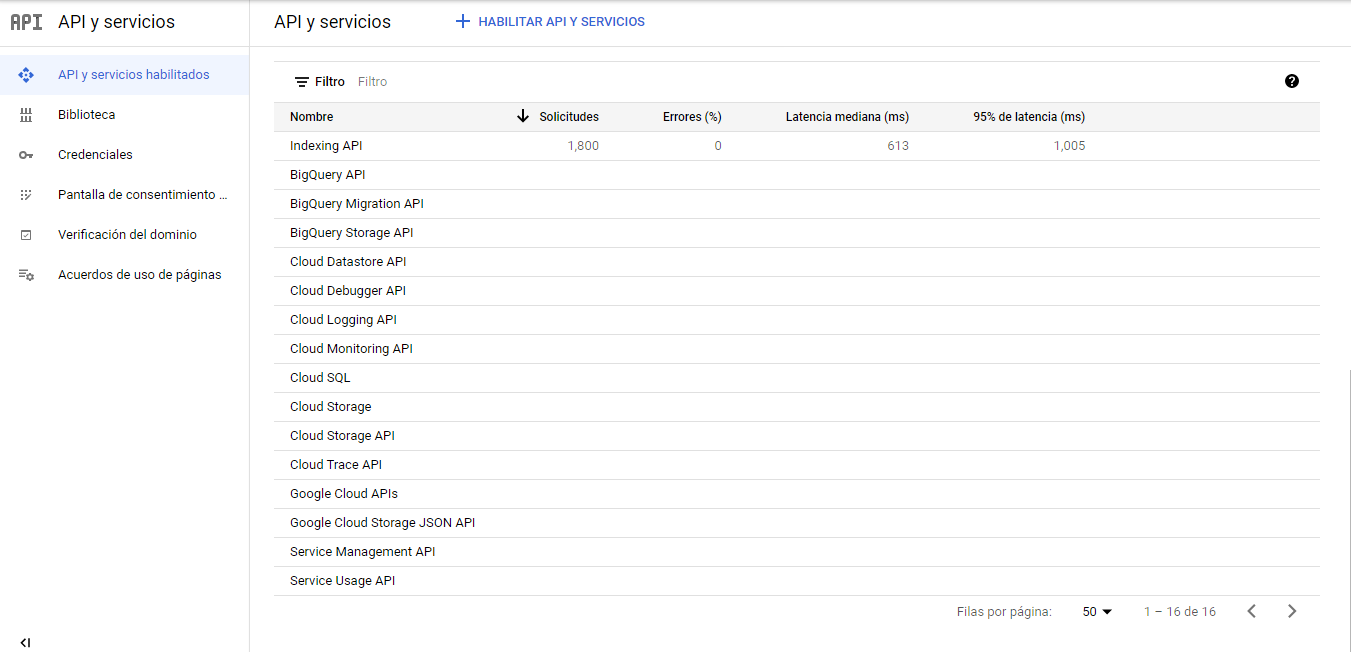Click HABILITAR API Y SERVICIOS button
Image resolution: width=1351 pixels, height=652 pixels.
(x=550, y=21)
